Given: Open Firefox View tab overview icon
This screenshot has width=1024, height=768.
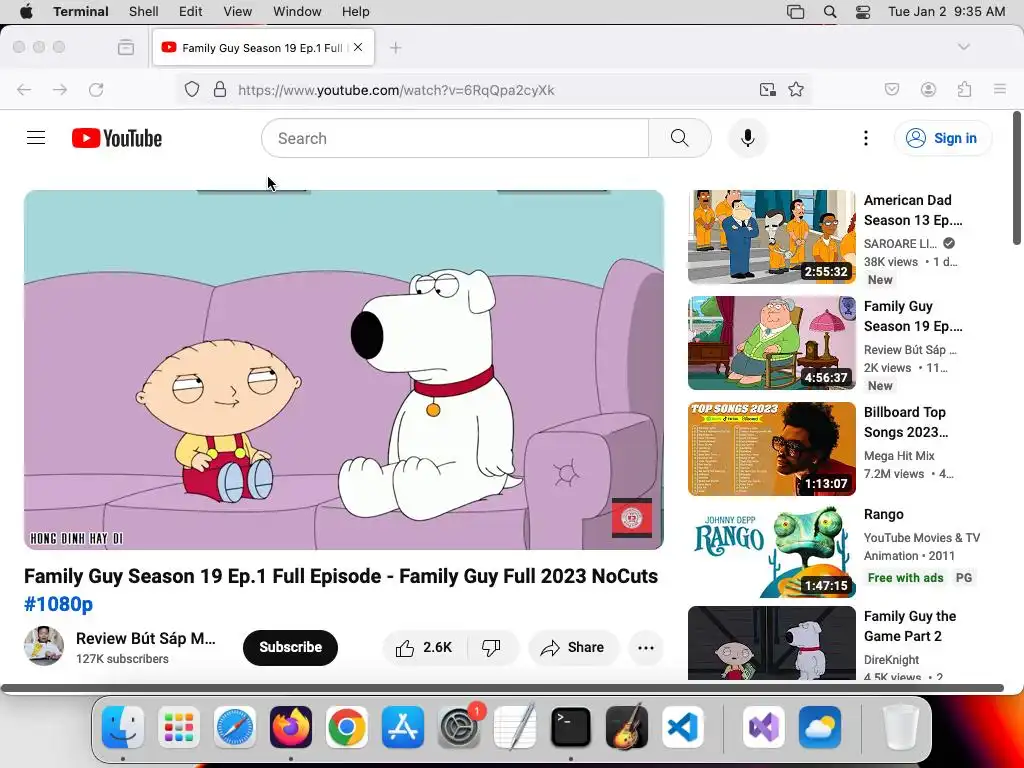Looking at the screenshot, I should click(x=126, y=47).
